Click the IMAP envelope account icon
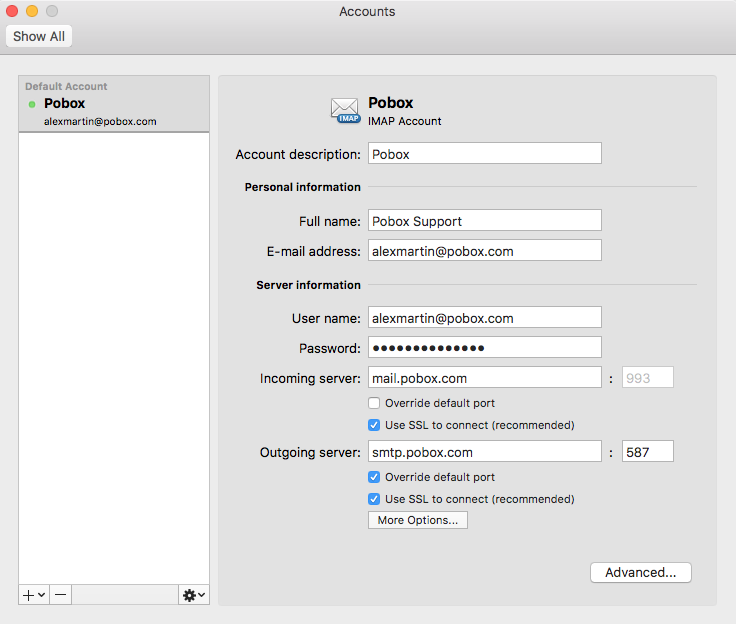The height and width of the screenshot is (624, 736). [x=345, y=111]
